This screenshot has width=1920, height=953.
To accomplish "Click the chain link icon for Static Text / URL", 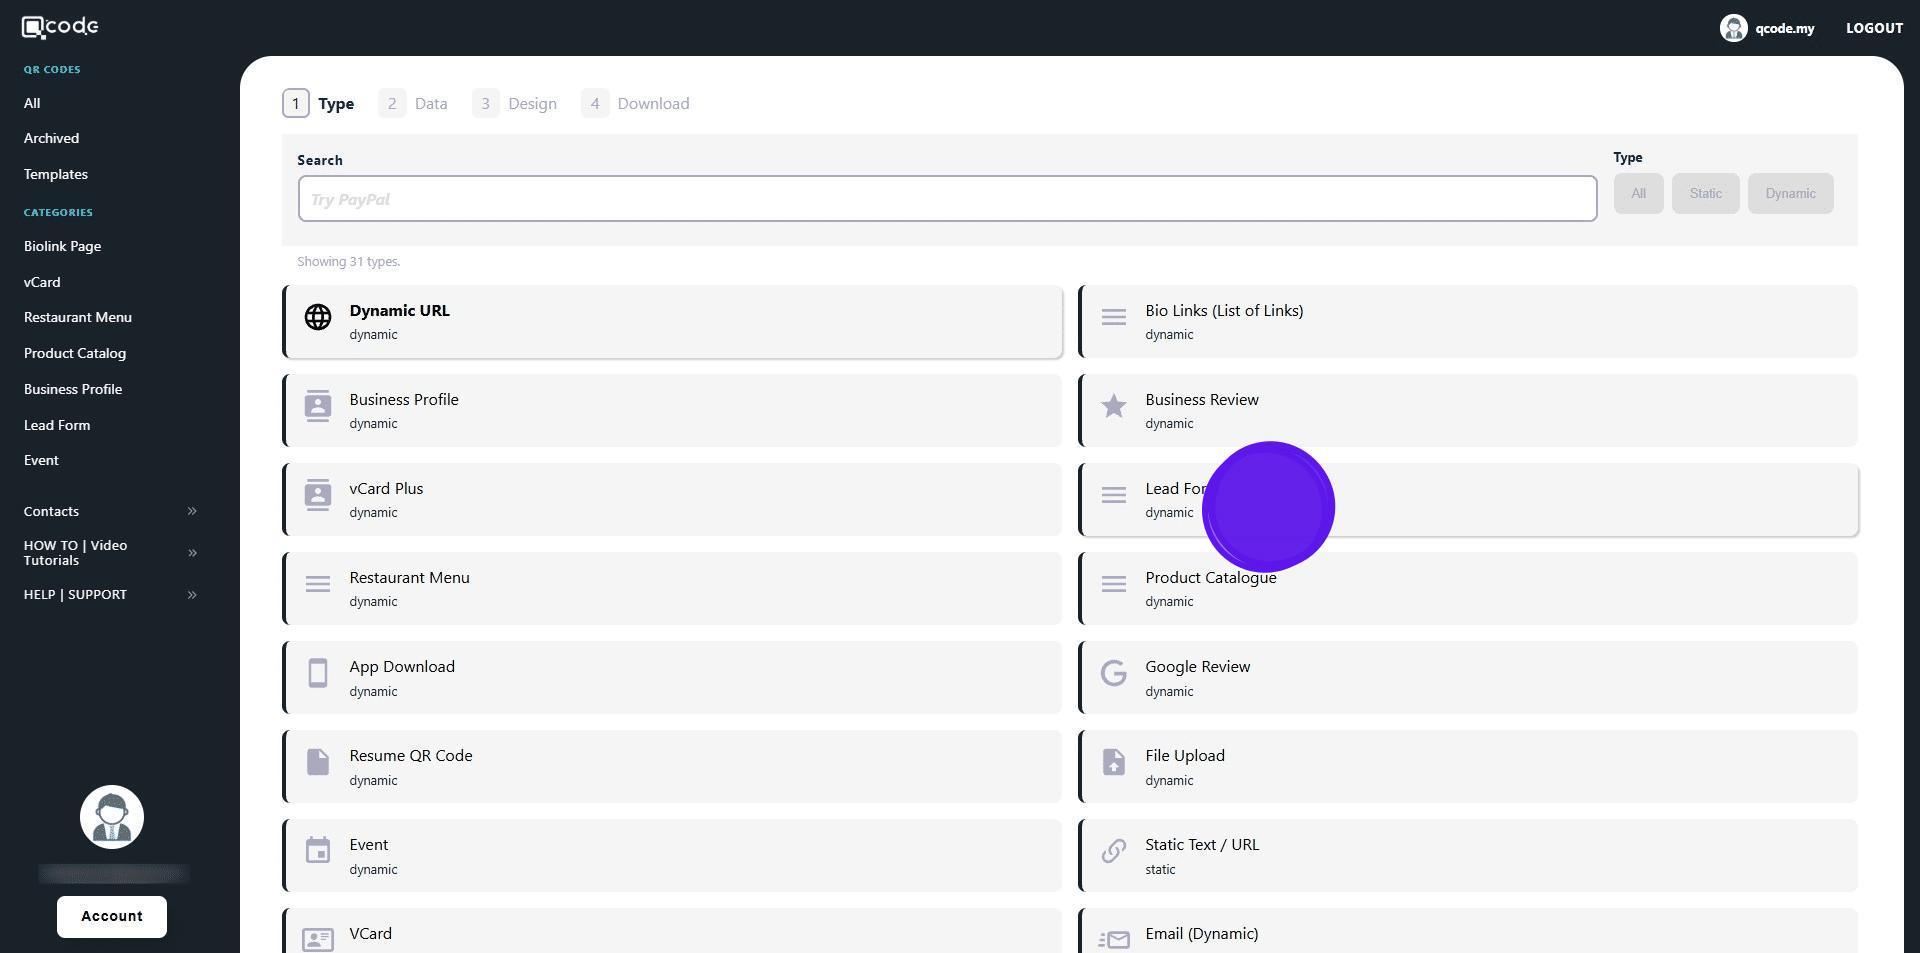I will pyautogui.click(x=1113, y=851).
